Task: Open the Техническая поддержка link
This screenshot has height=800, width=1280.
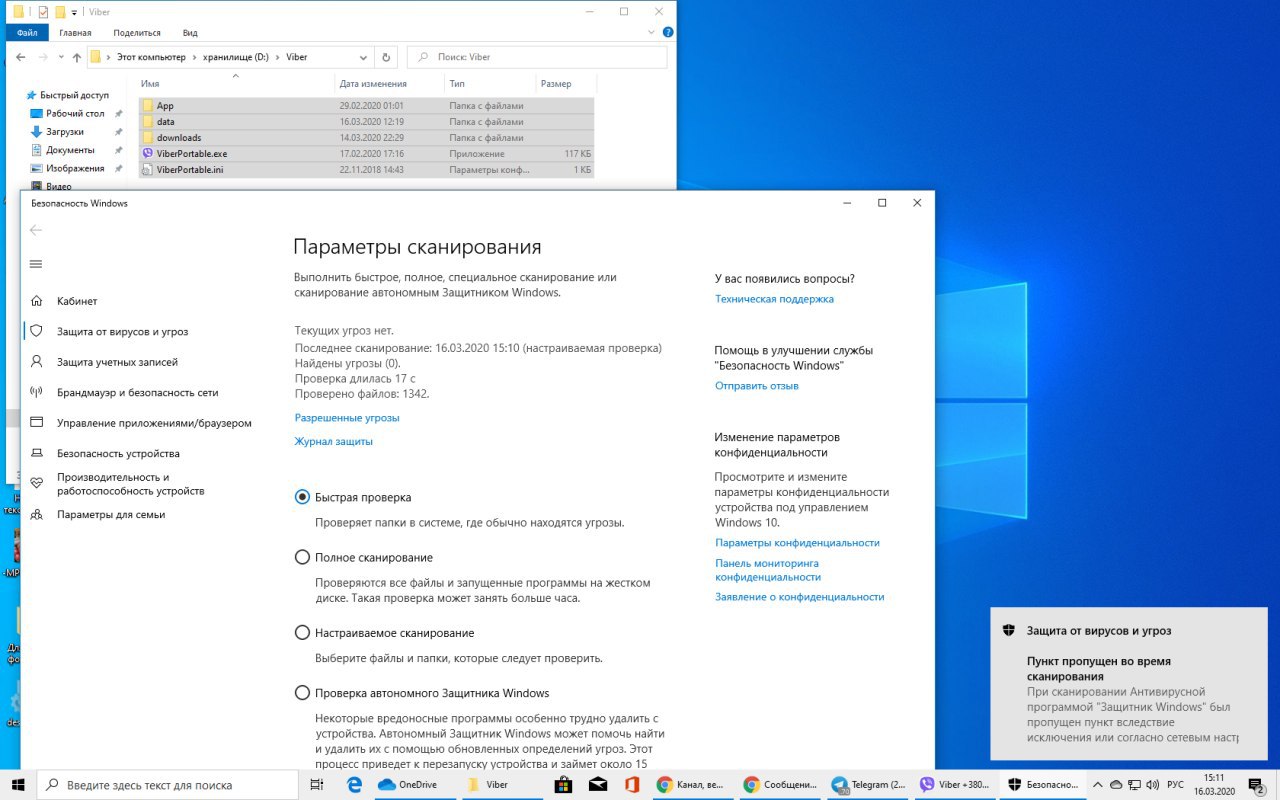Action: [774, 299]
